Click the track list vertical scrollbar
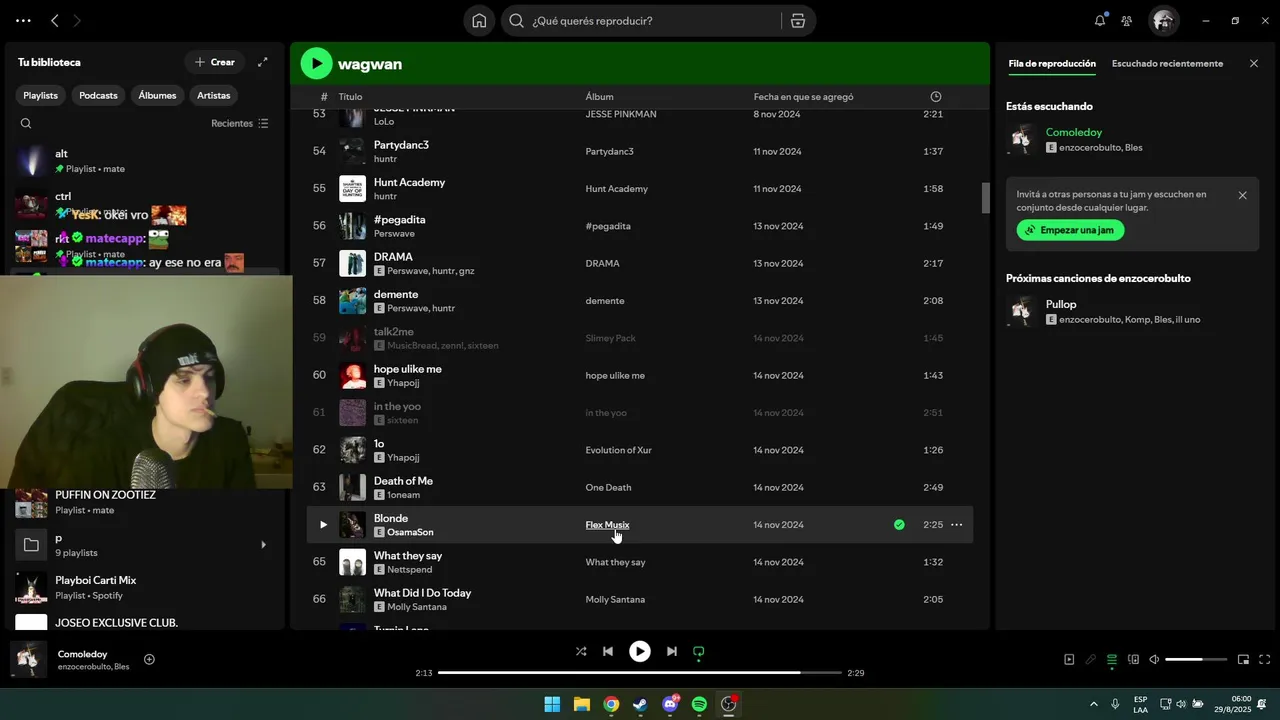Image resolution: width=1280 pixels, height=720 pixels. point(985,198)
